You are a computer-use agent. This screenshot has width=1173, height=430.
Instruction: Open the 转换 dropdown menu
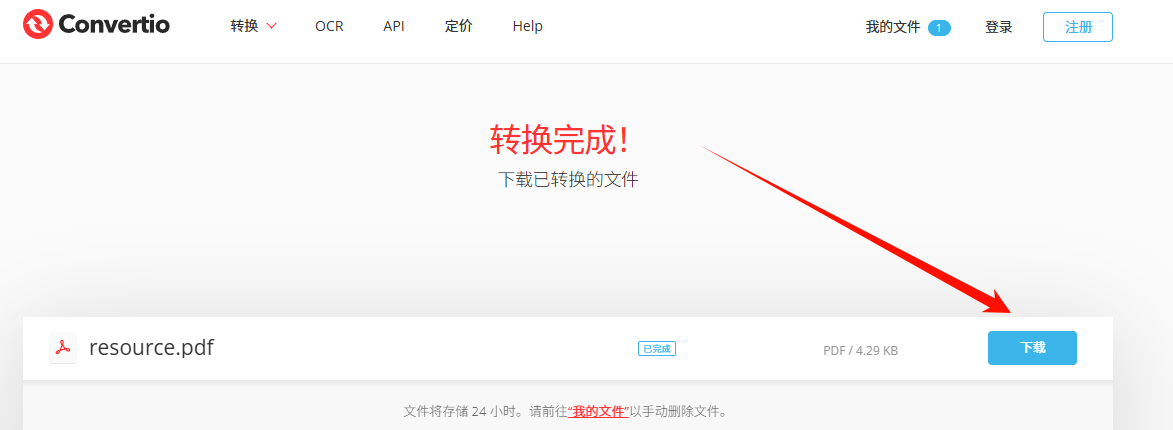(254, 26)
